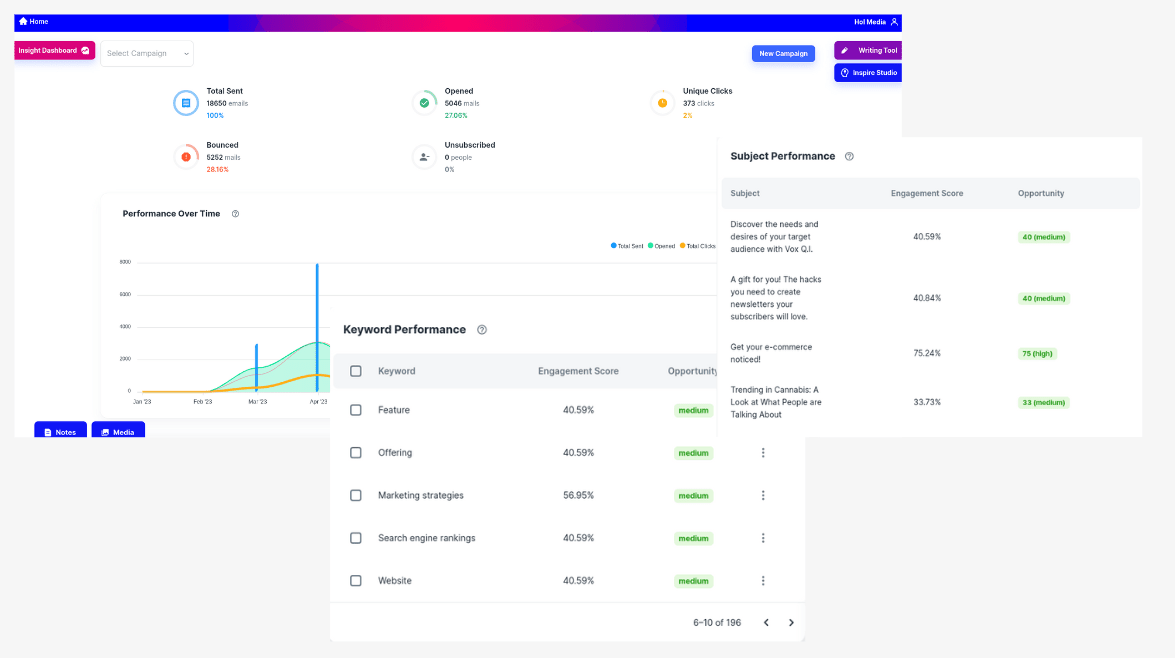This screenshot has width=1175, height=658.
Task: Toggle the Total Sent legend color marker
Action: (x=613, y=246)
